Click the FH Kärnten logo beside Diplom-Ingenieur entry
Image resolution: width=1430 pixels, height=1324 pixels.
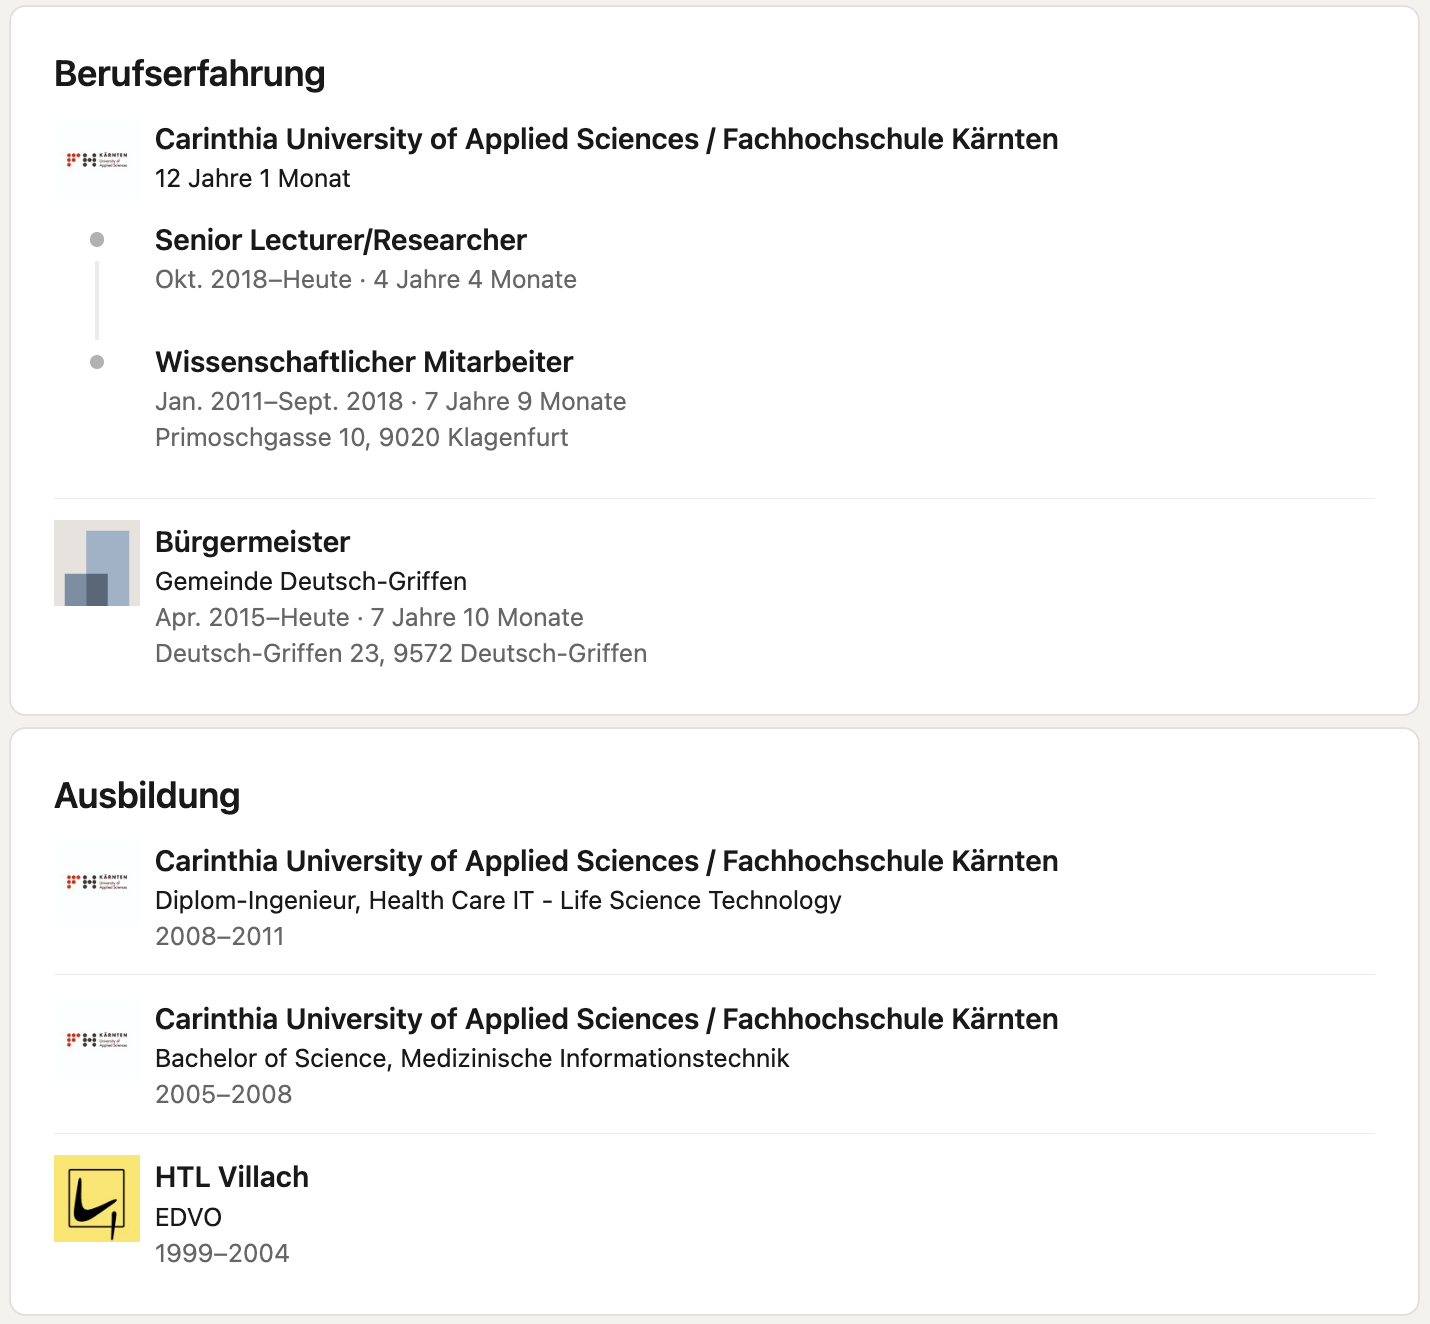point(97,882)
